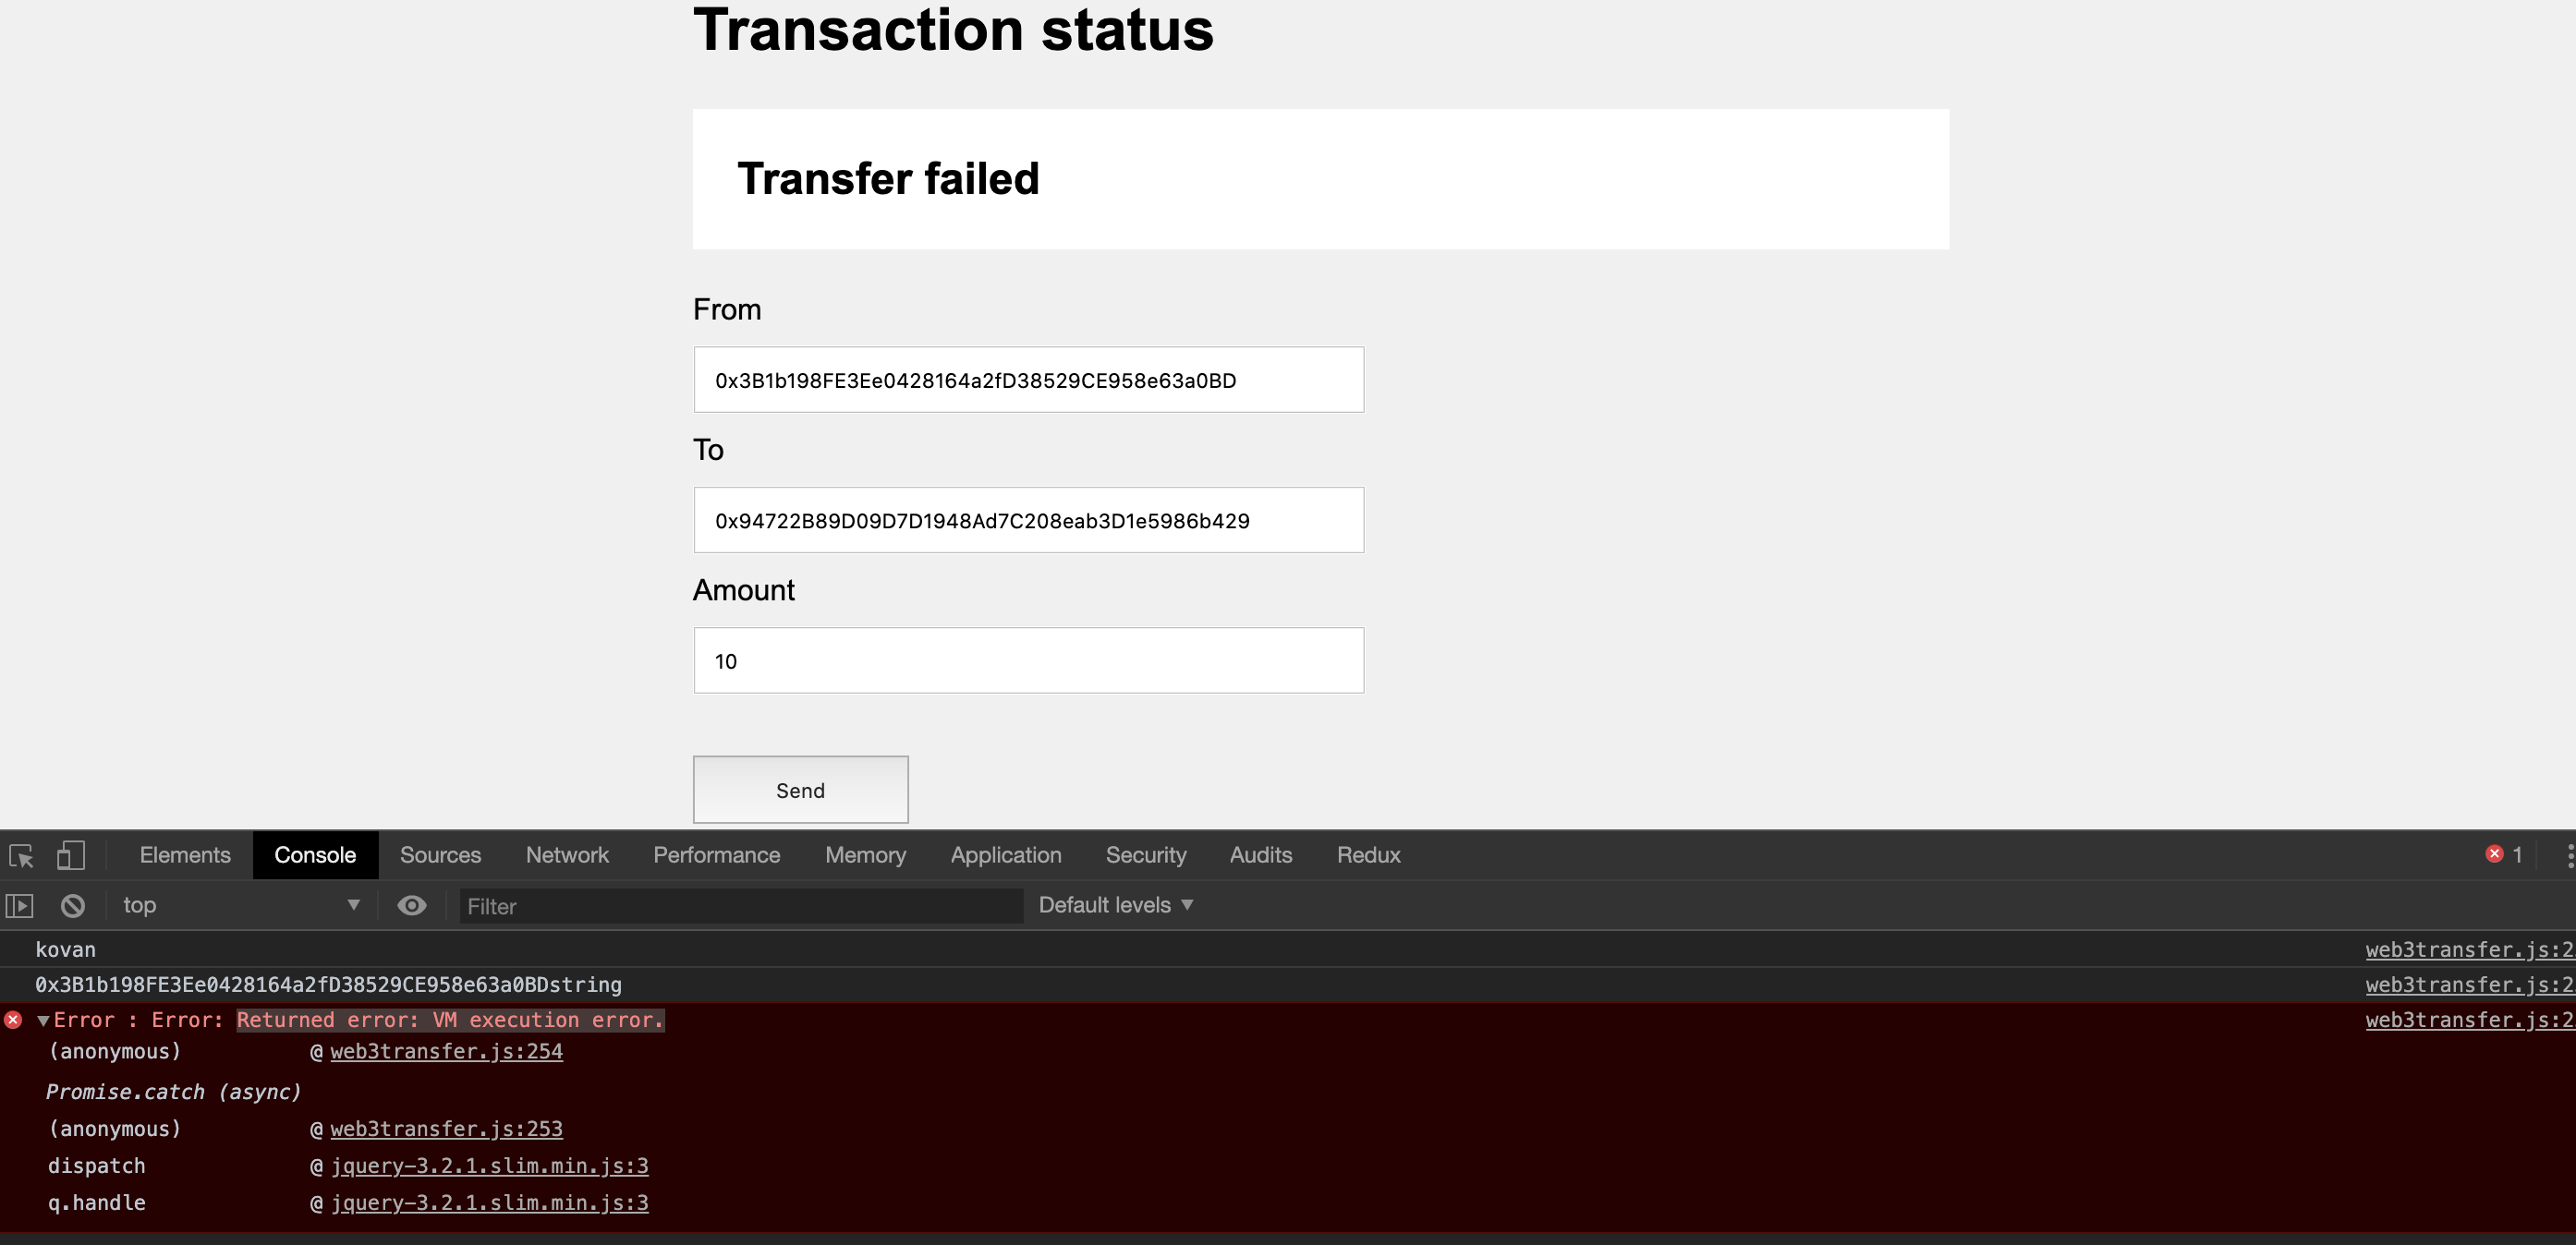Viewport: 2576px width, 1245px height.
Task: Open the Application panel in DevTools
Action: coord(1005,854)
